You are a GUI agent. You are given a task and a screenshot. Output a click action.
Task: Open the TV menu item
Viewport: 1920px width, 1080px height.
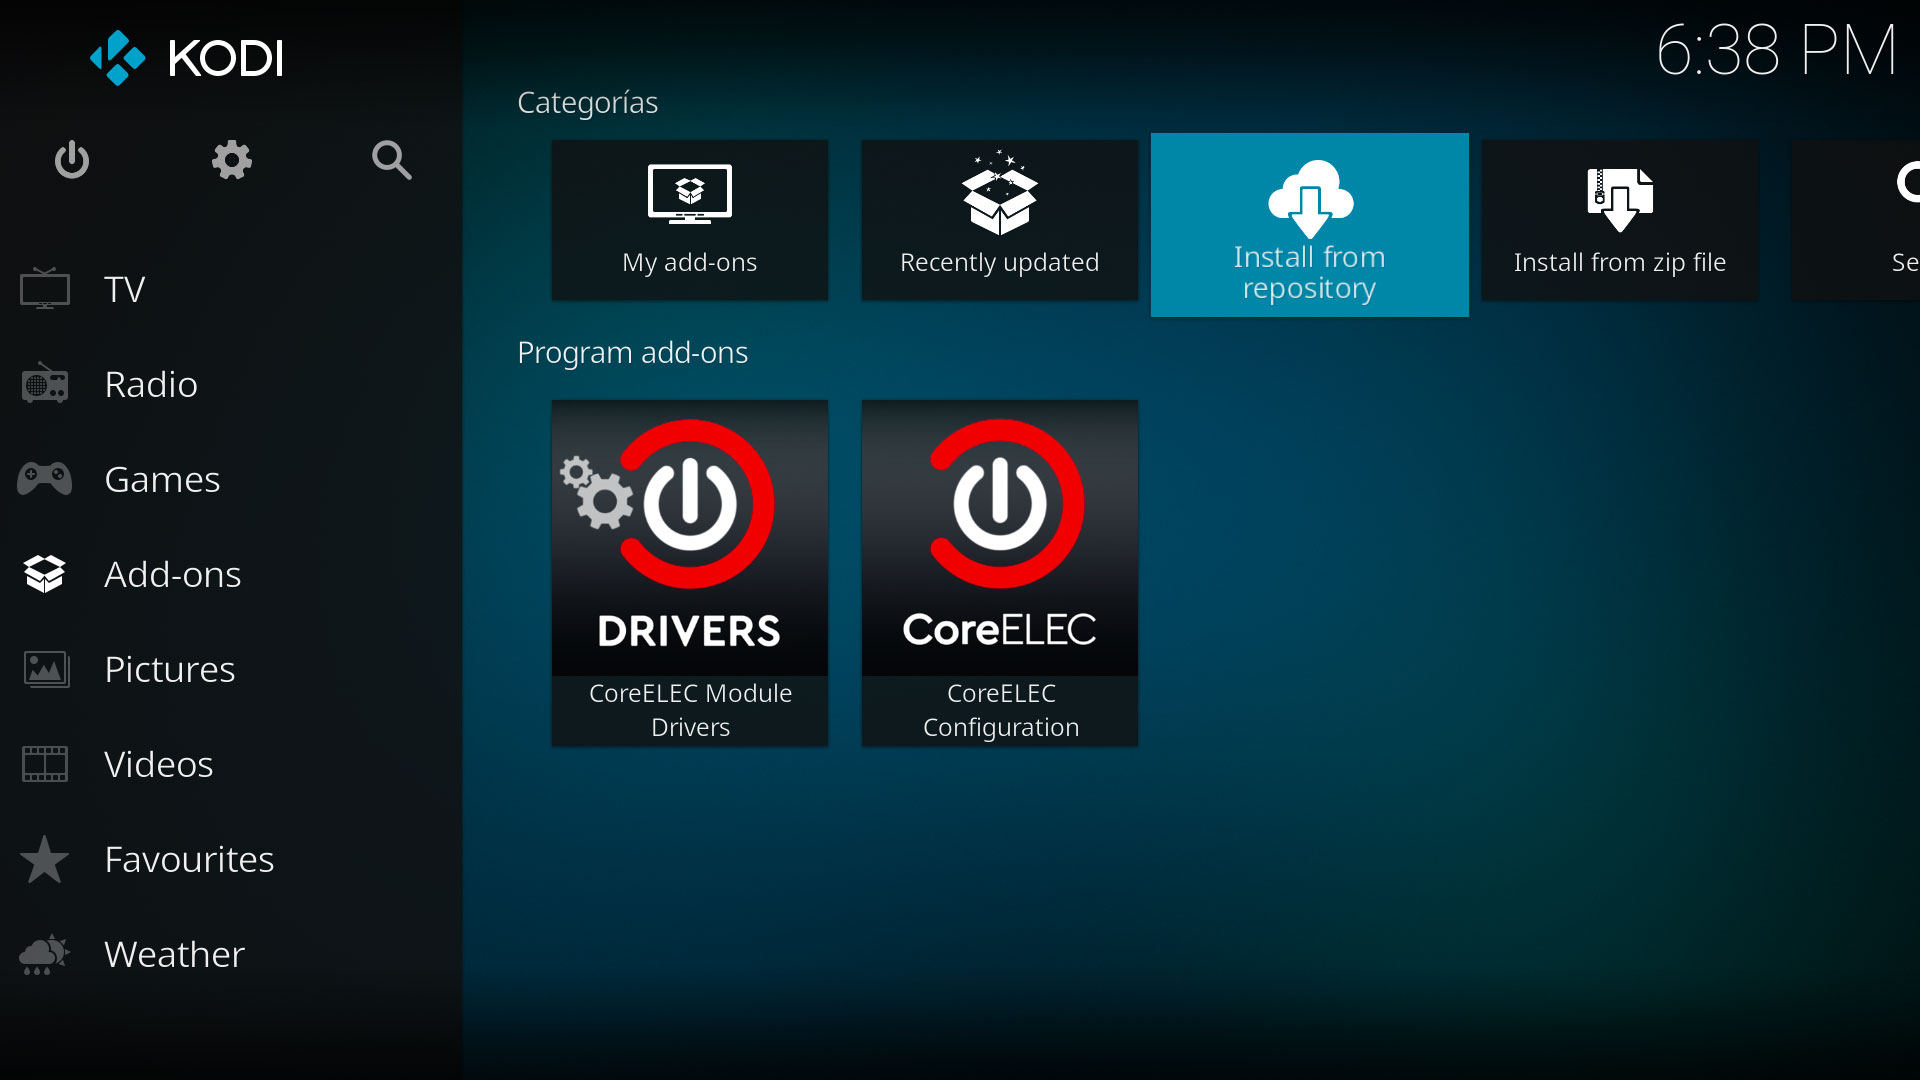tap(231, 289)
